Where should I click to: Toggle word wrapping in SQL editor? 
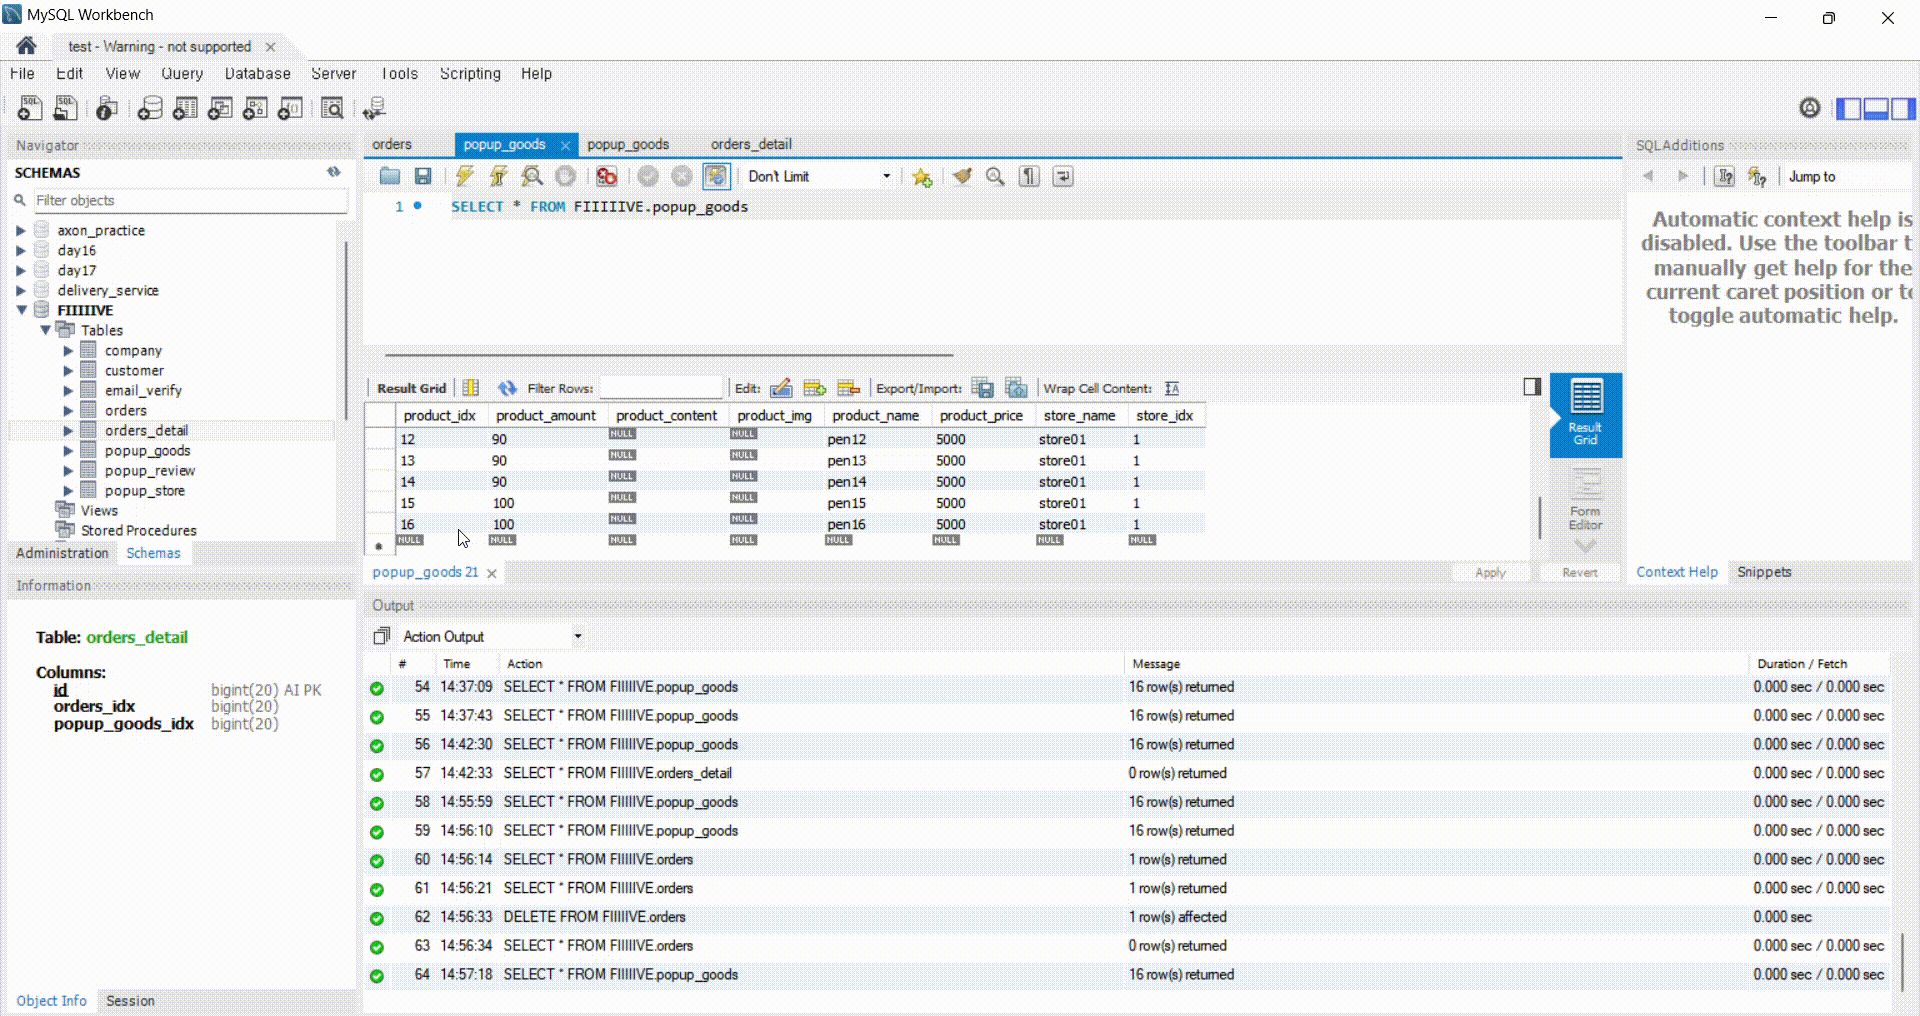click(x=1063, y=177)
